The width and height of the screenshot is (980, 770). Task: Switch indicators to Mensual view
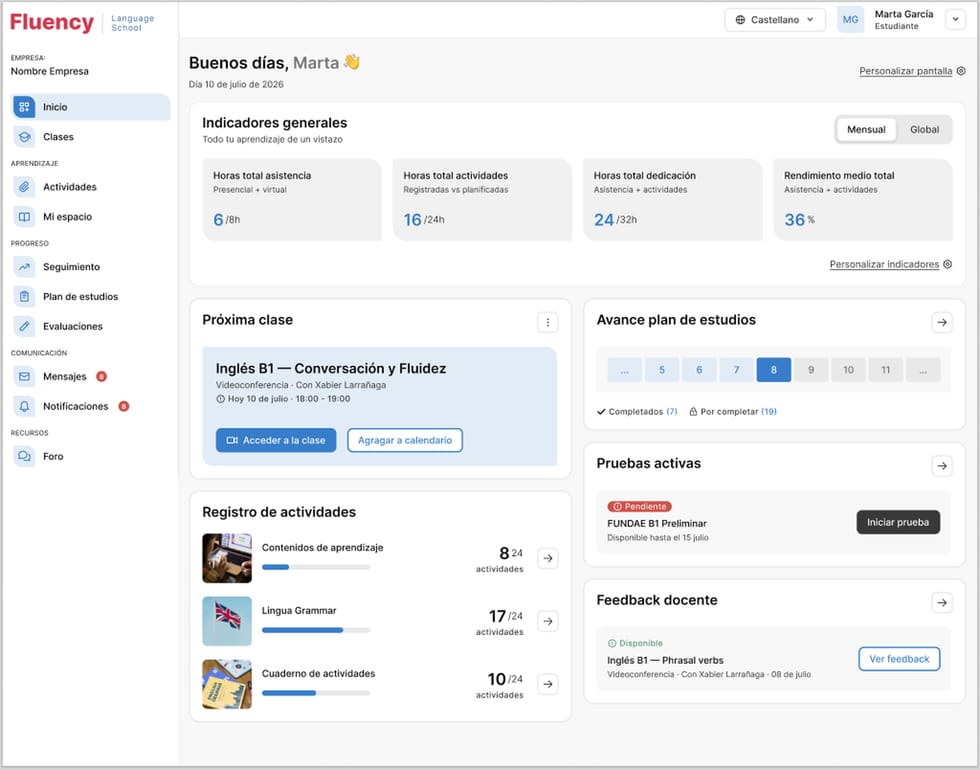pyautogui.click(x=866, y=129)
